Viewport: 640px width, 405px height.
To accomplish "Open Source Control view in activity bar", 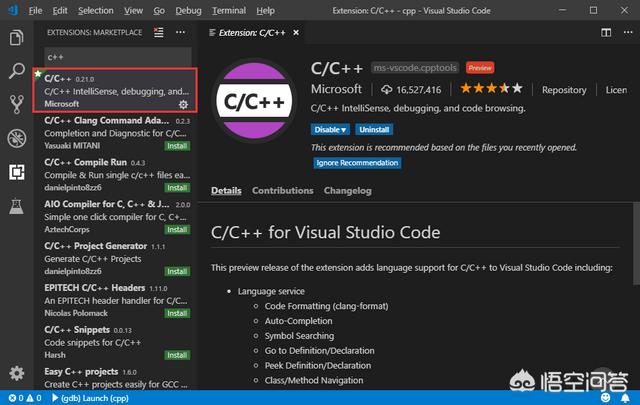I will click(16, 105).
